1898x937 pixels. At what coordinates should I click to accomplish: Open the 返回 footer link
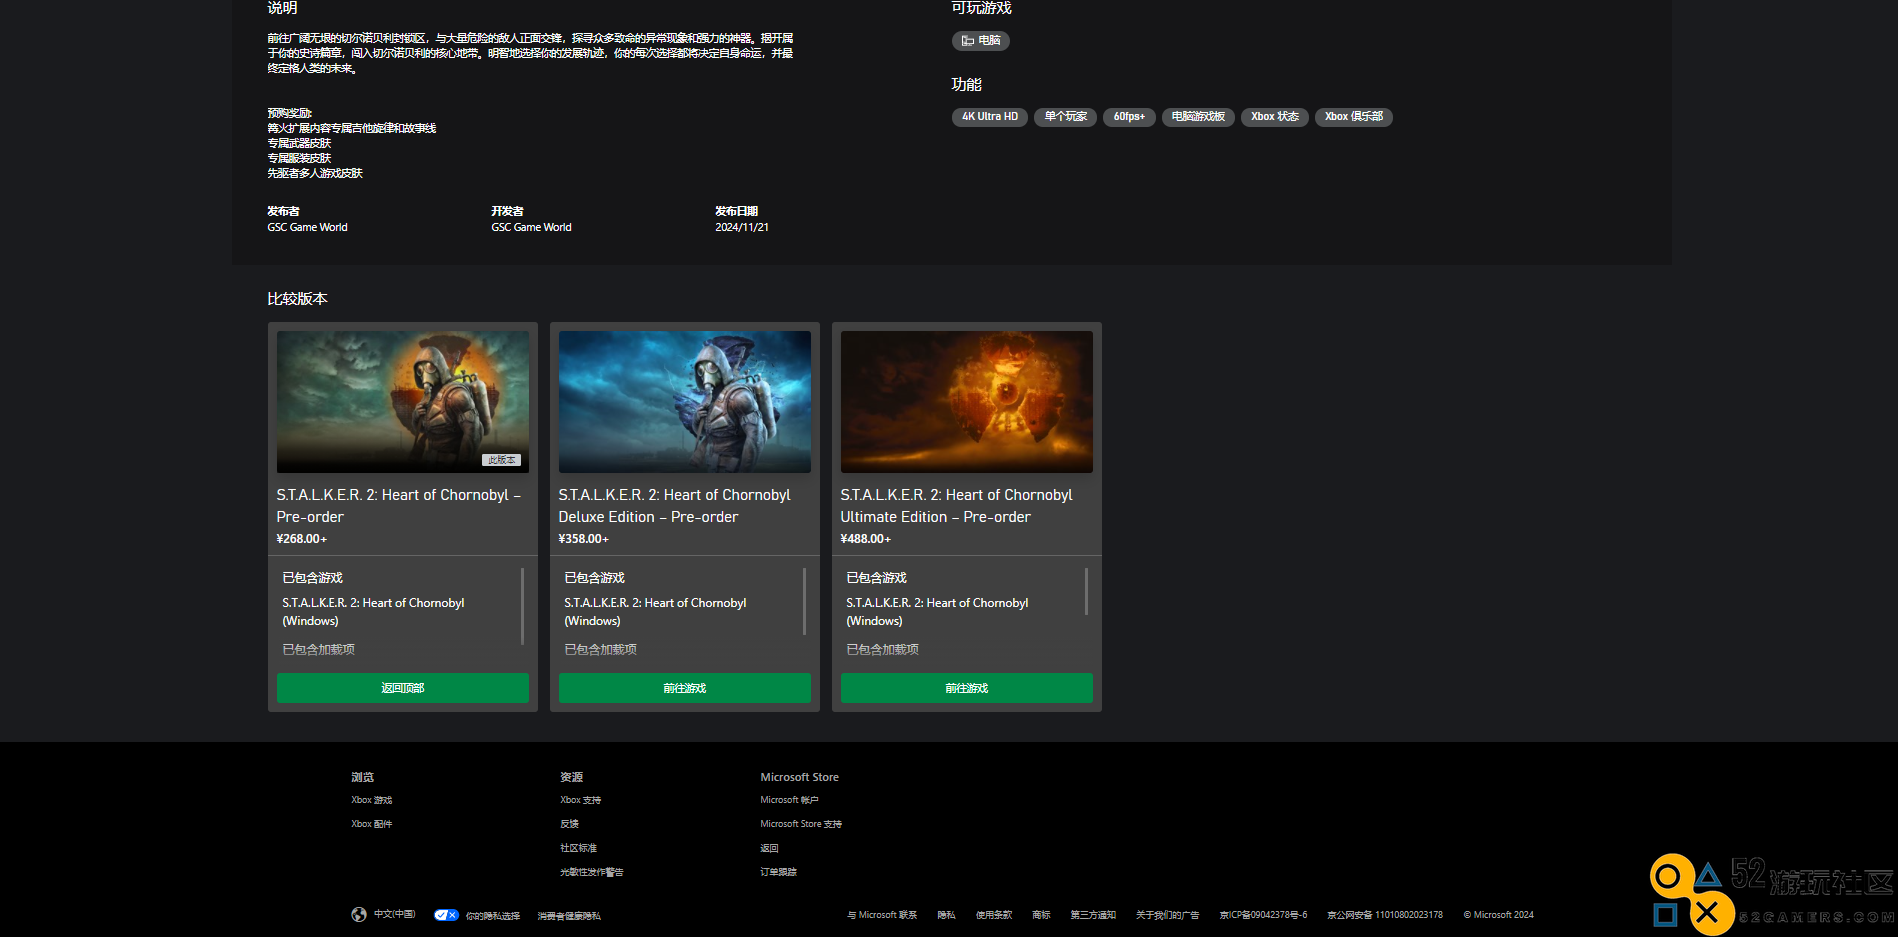coord(770,848)
